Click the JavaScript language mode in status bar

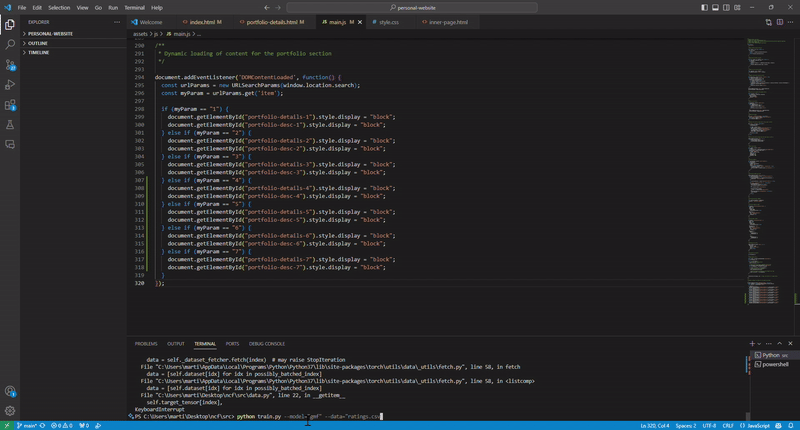tap(758, 425)
